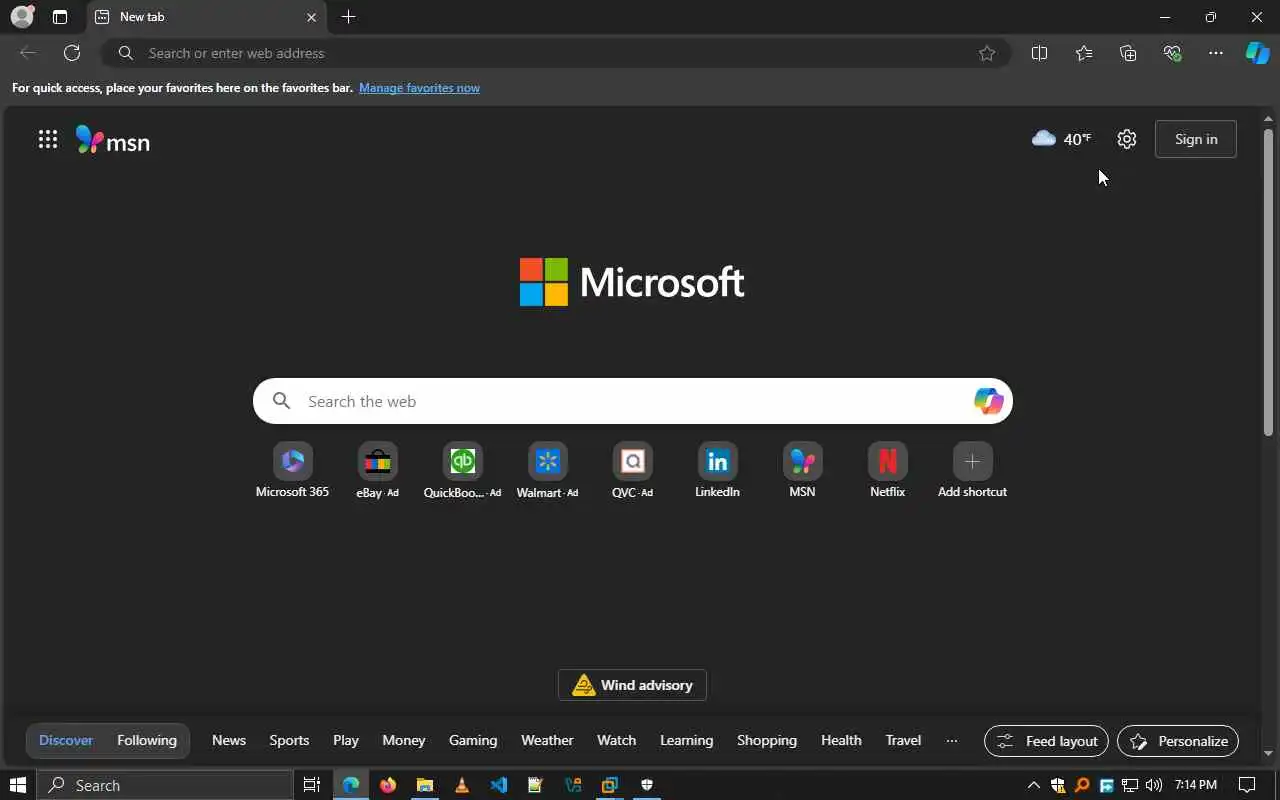Select the Discover feed tab
The height and width of the screenshot is (800, 1280).
66,740
